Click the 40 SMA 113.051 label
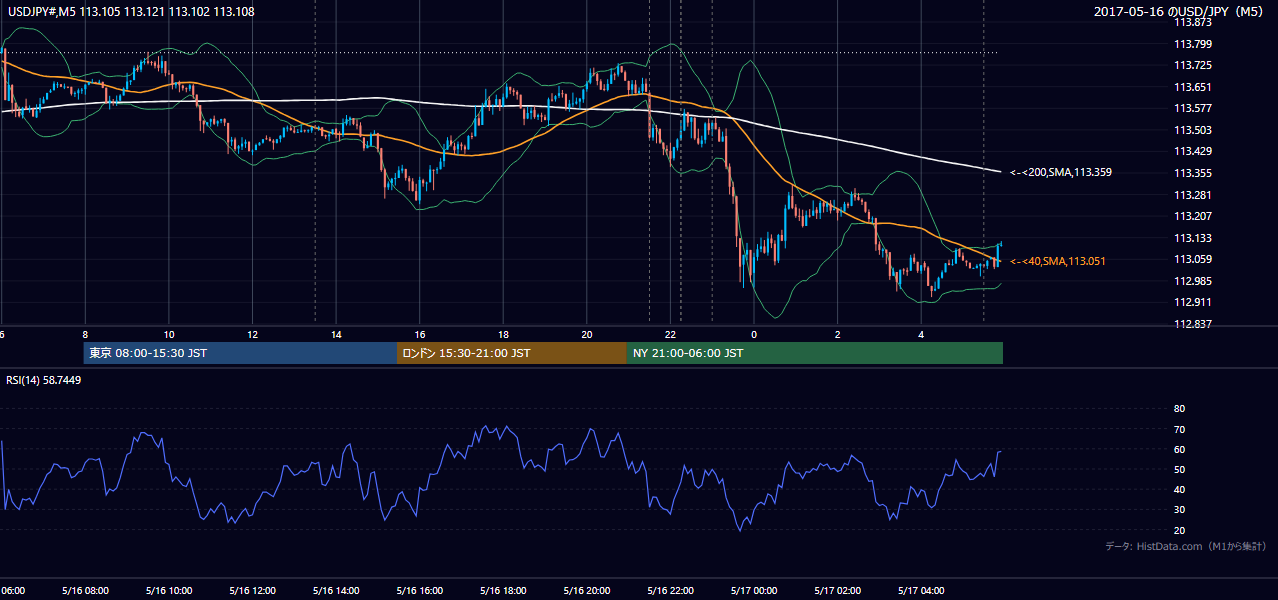Screen dimensions: 1278x600 click(1058, 261)
